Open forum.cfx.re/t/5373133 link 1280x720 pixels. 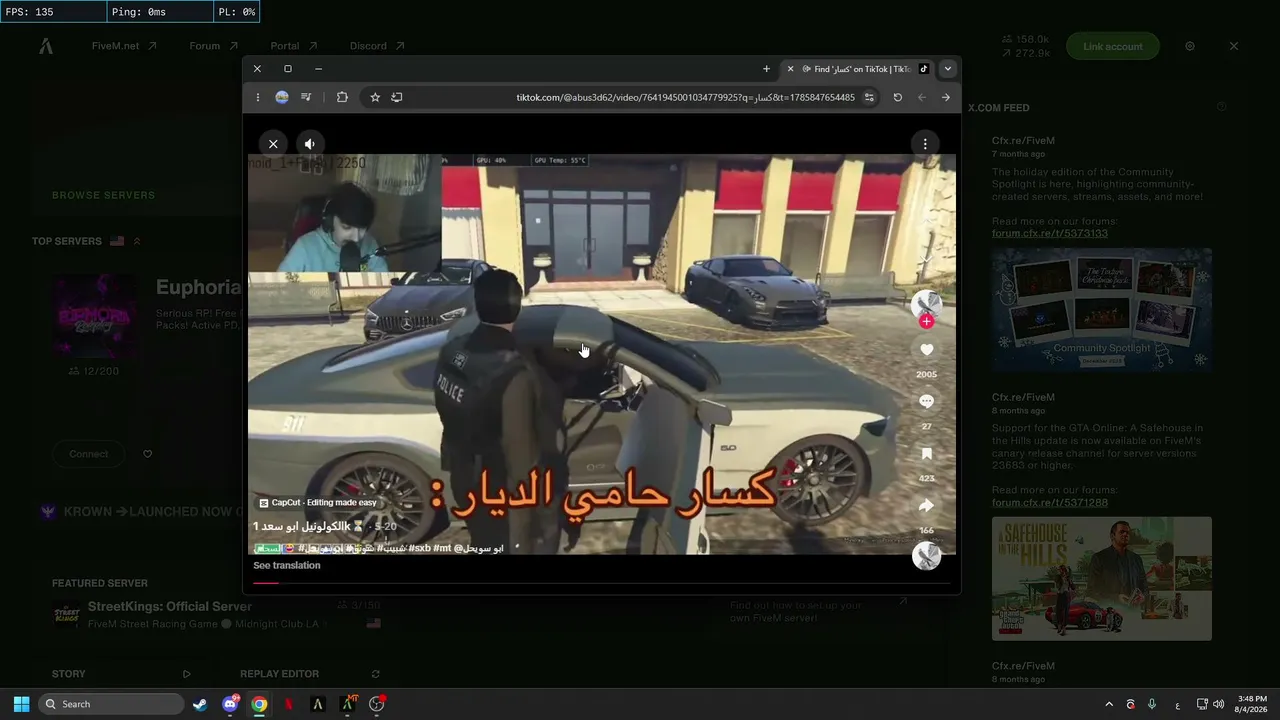[1050, 233]
